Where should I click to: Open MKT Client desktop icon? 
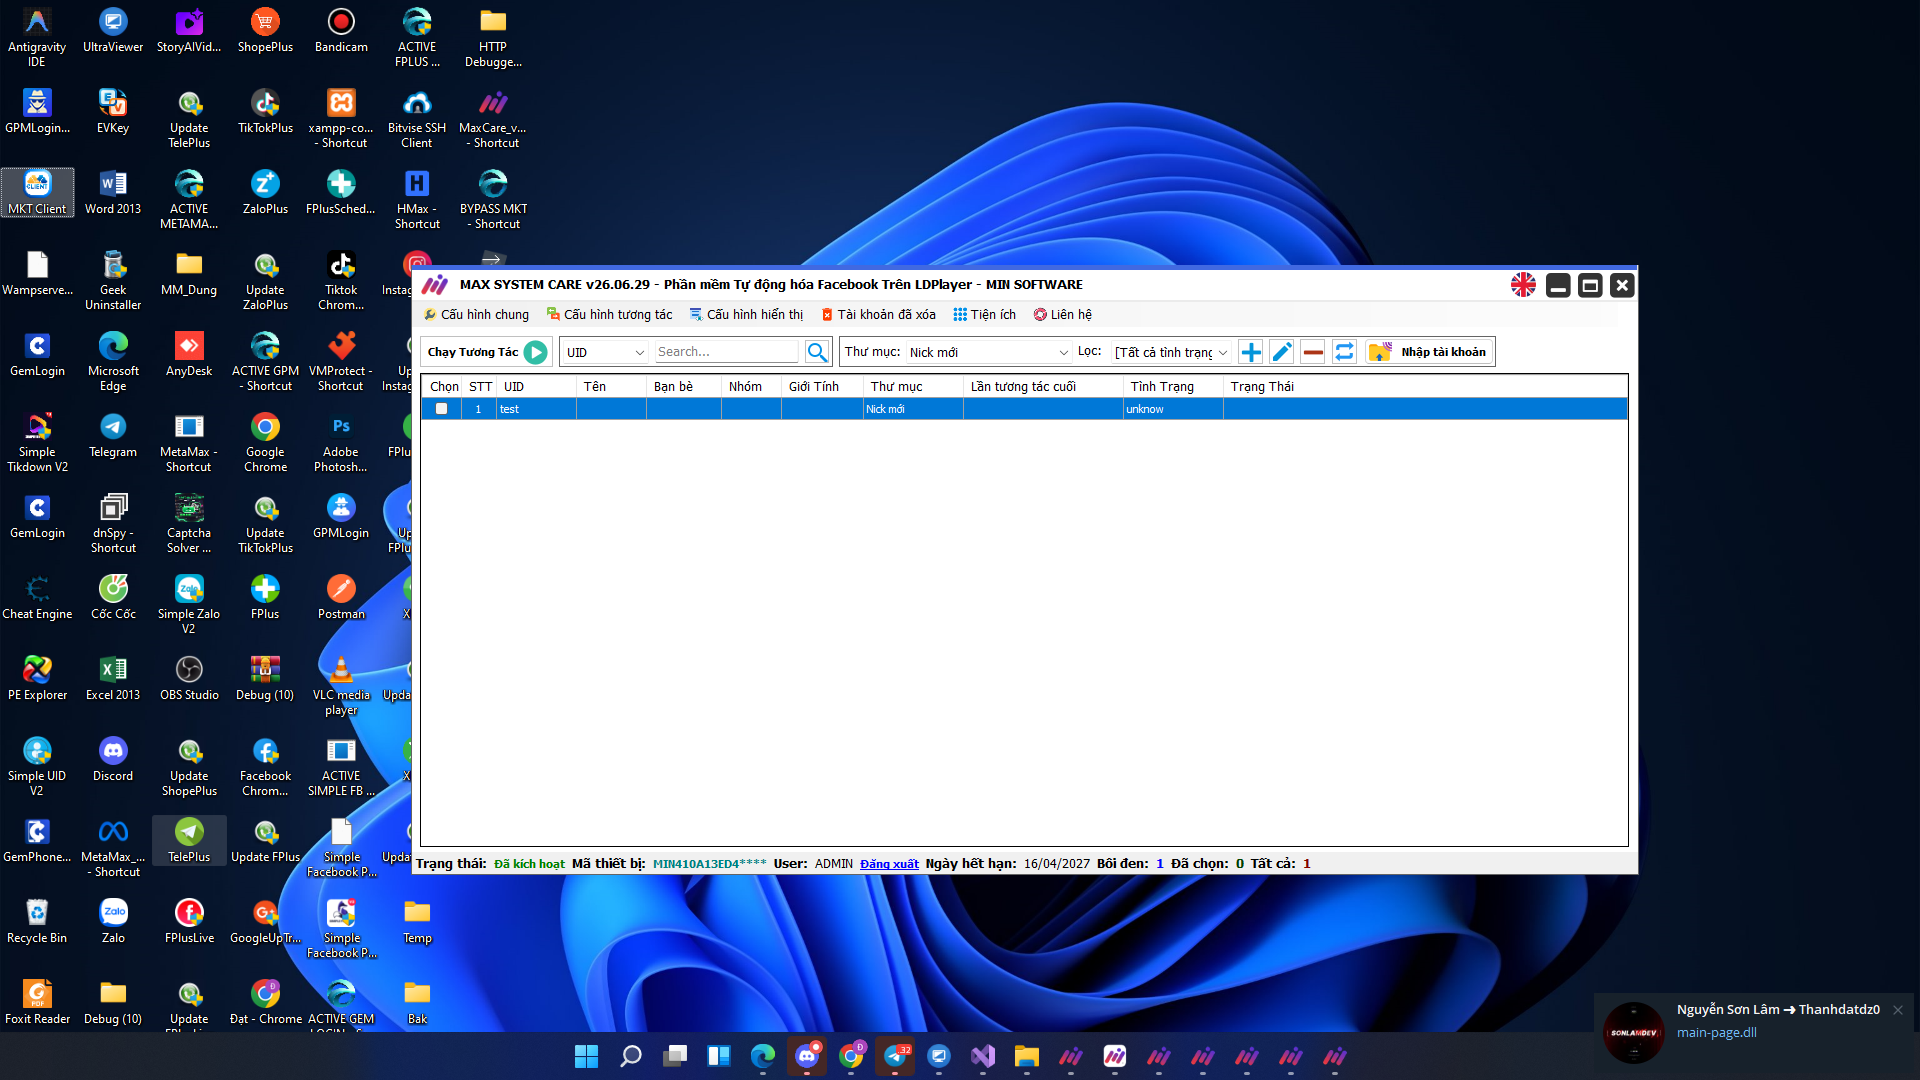point(37,192)
